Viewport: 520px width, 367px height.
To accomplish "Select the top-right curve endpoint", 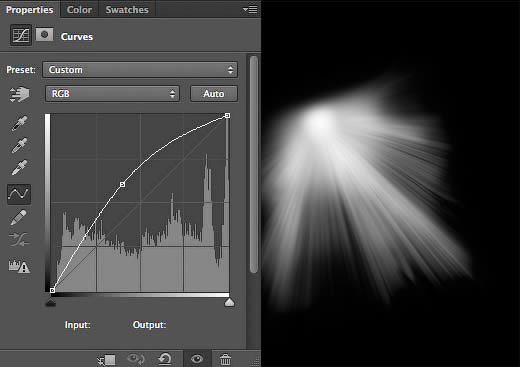I will pyautogui.click(x=227, y=116).
